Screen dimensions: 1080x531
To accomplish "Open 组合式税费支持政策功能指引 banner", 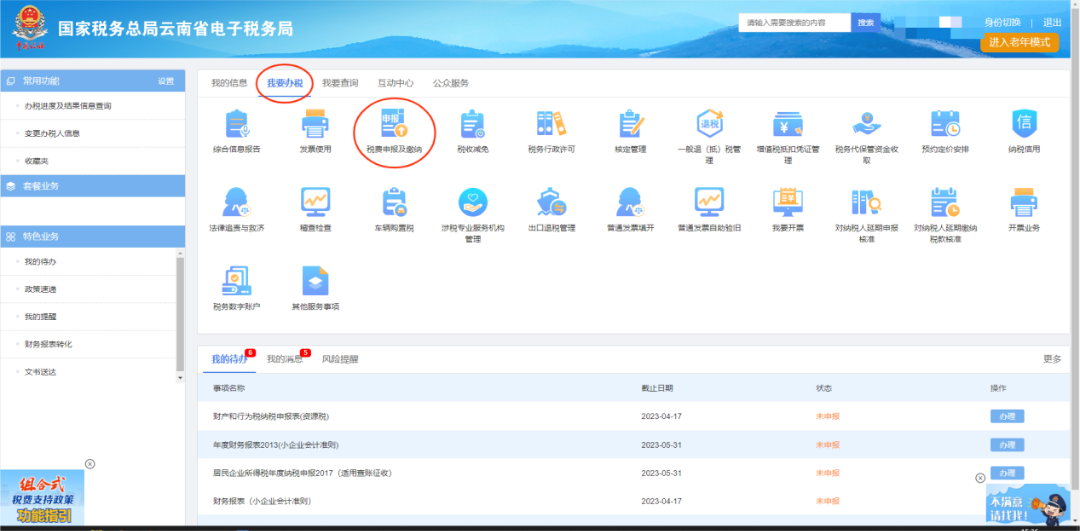I will point(42,499).
